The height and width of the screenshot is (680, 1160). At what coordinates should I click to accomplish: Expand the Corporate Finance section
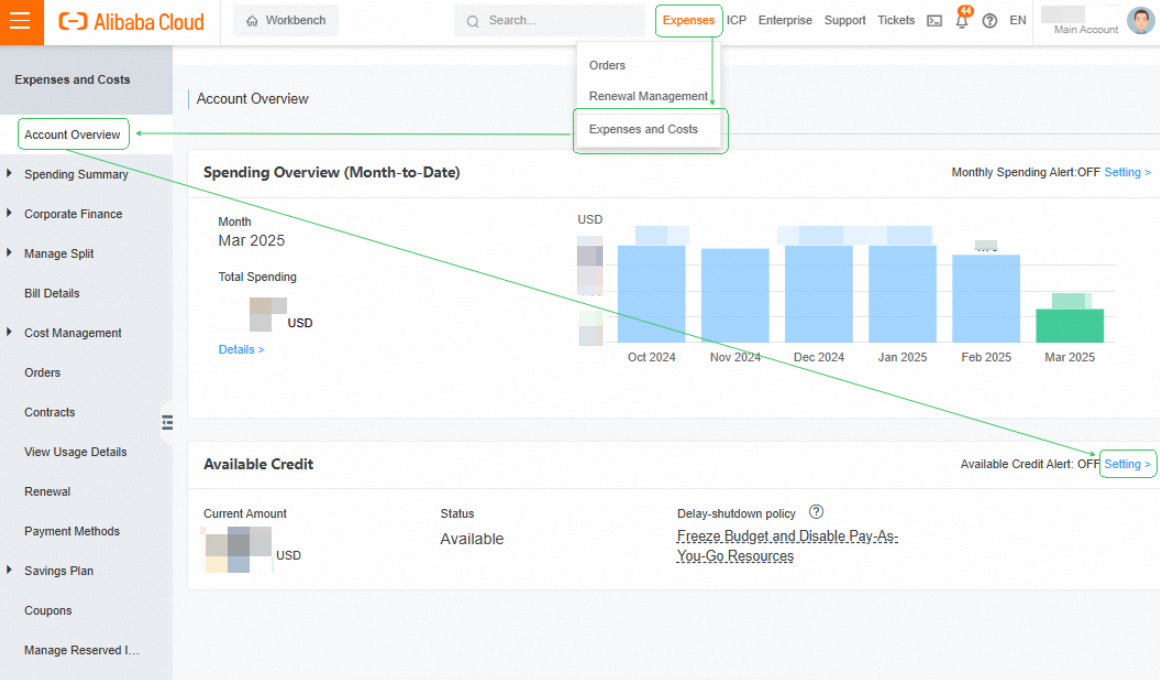[x=9, y=213]
